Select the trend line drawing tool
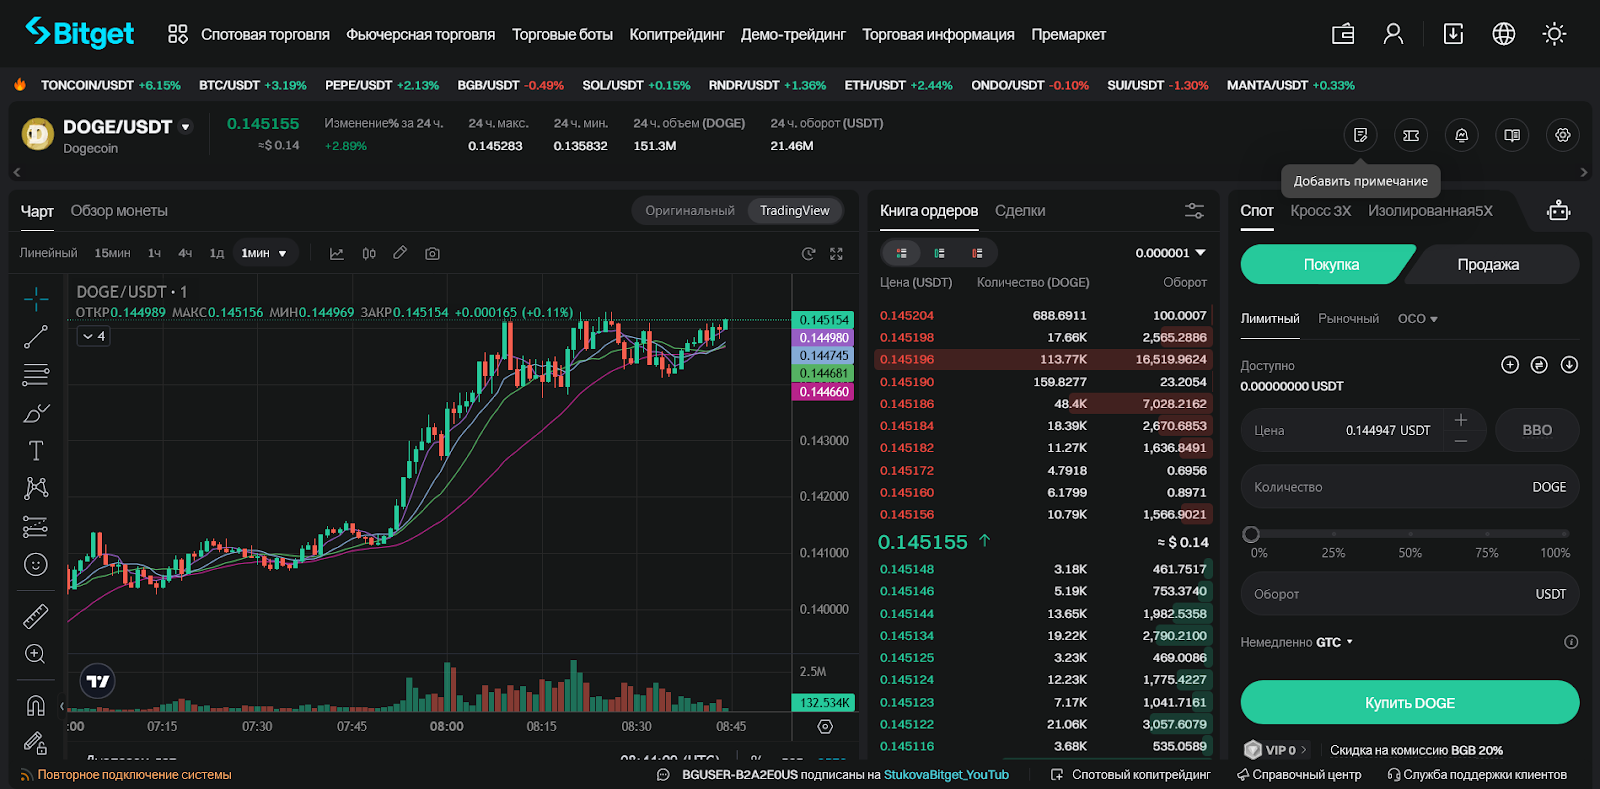 click(x=36, y=337)
